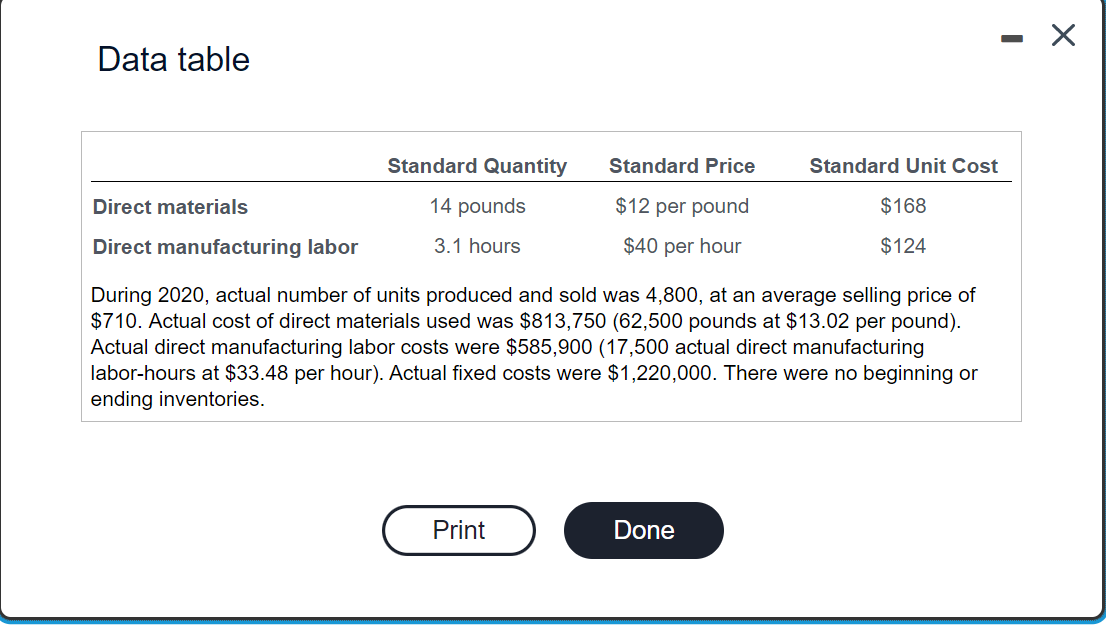The height and width of the screenshot is (625, 1106).
Task: Select the $12 per pound price
Action: coord(681,206)
